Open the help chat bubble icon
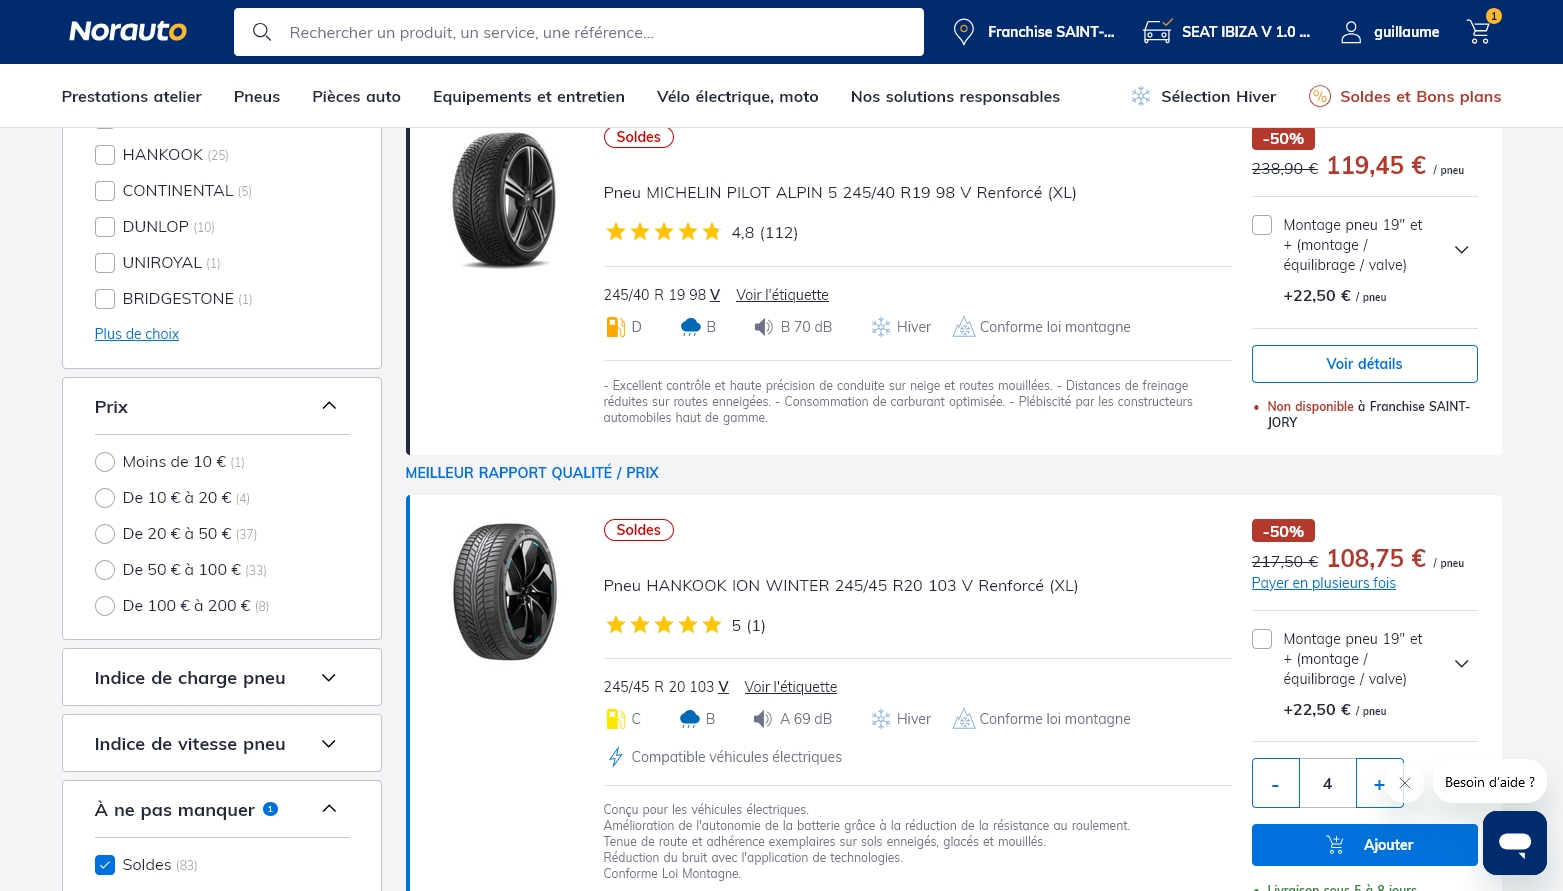Screen dimensions: 1563x891 (x=1514, y=842)
